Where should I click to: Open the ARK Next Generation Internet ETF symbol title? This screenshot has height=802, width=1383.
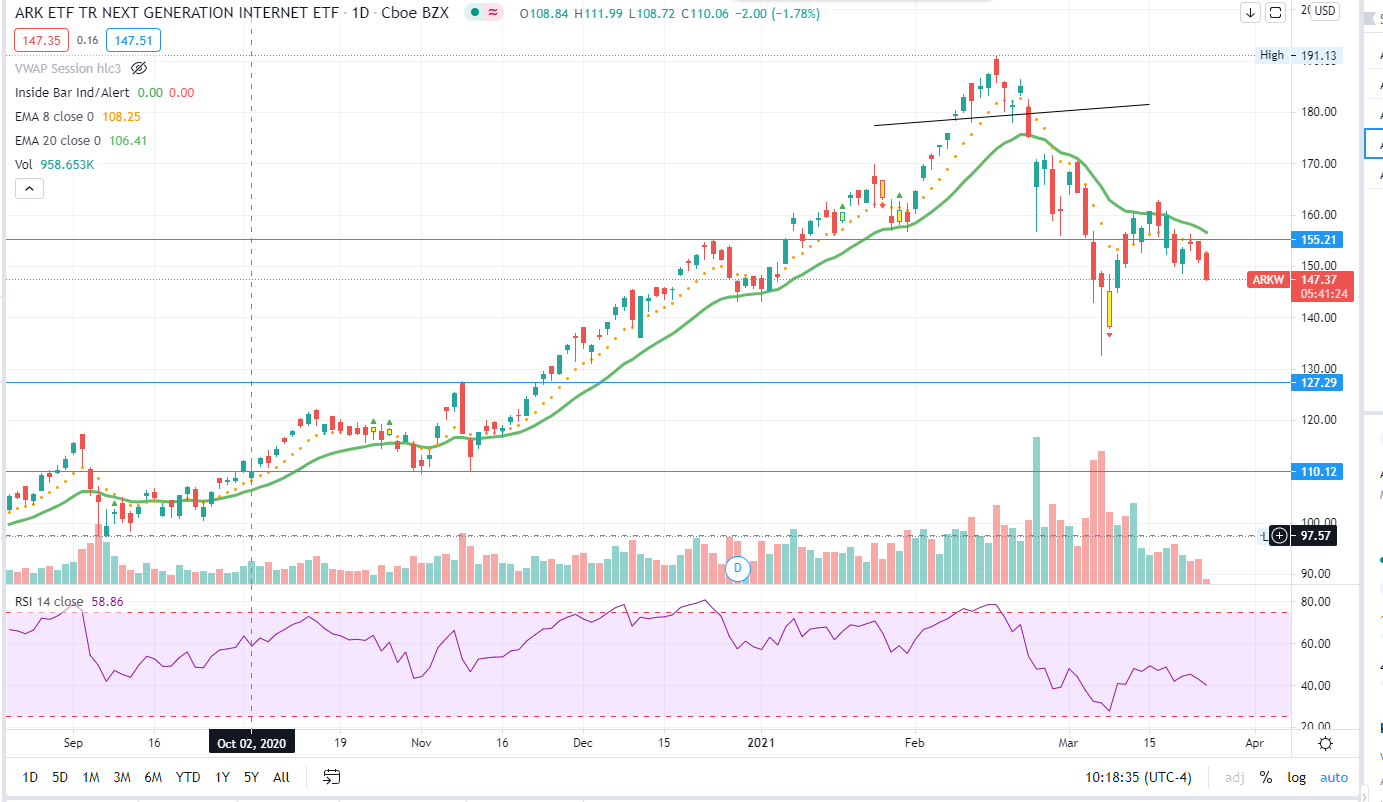click(177, 14)
